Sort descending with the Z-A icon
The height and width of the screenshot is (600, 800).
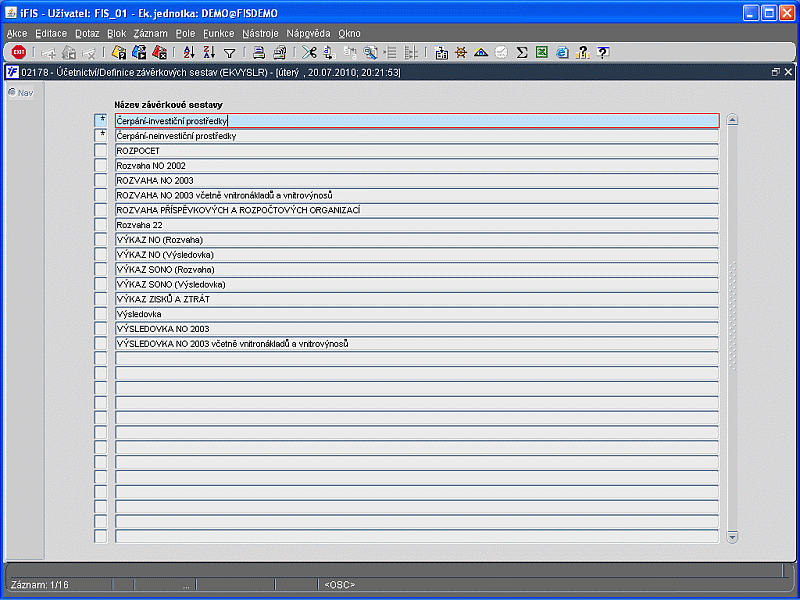209,52
